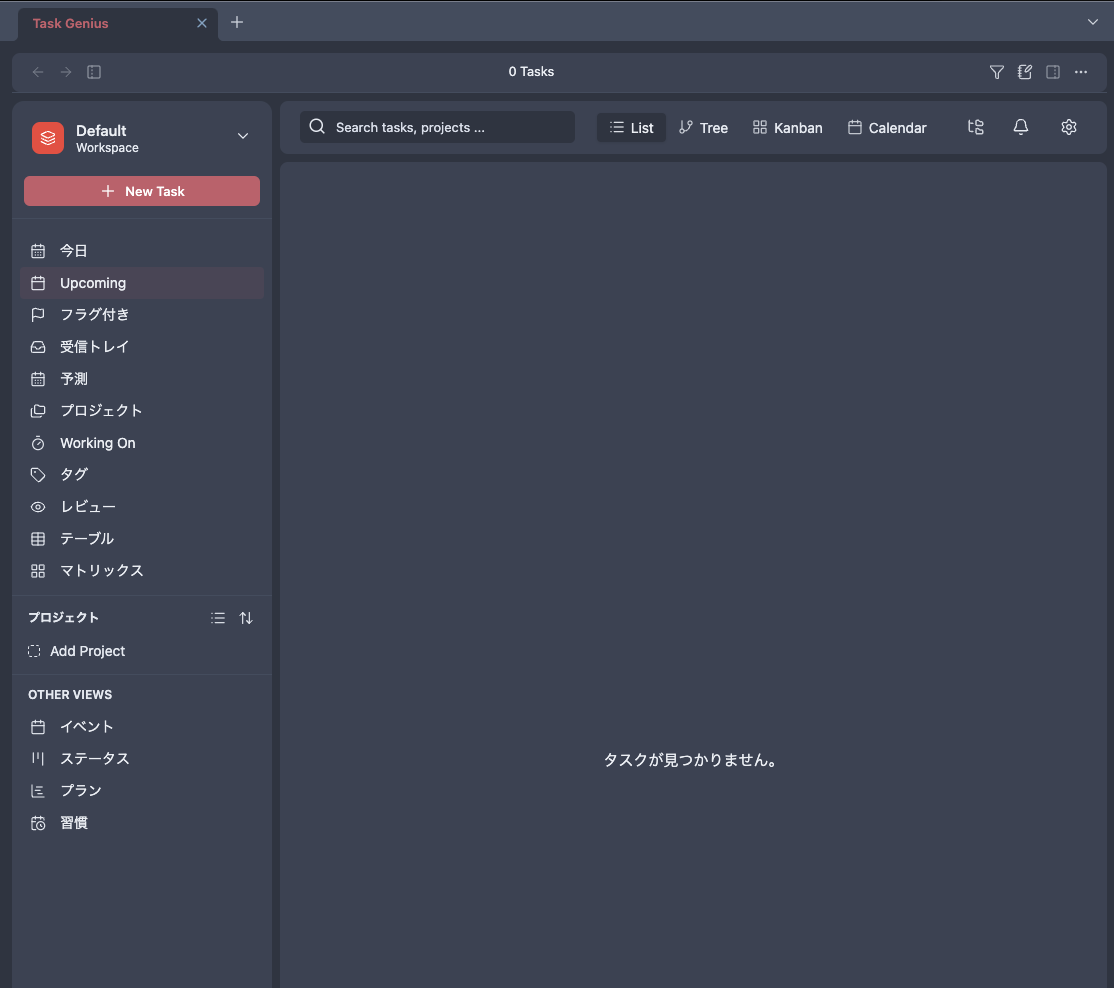Click the gantt chart icon beside プラン
This screenshot has width=1114, height=988.
point(38,791)
